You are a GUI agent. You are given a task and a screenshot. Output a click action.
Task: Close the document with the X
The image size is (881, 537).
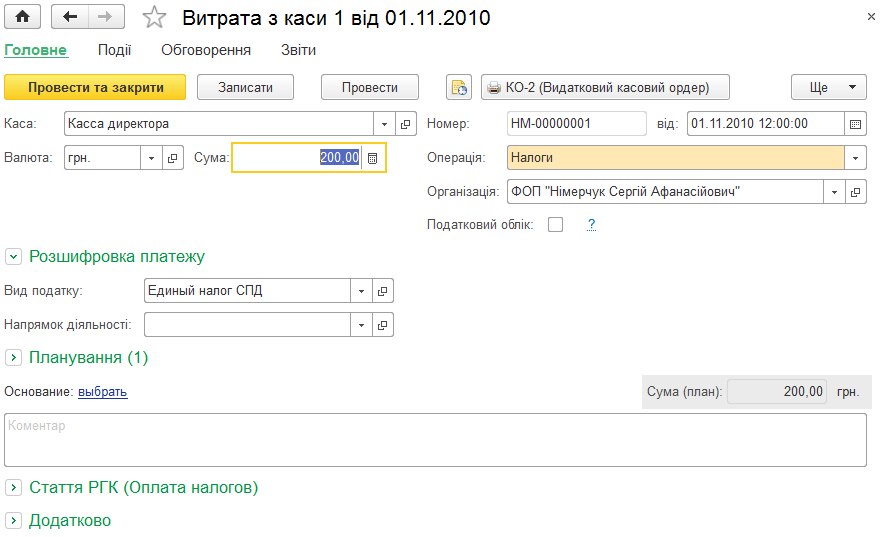point(870,17)
